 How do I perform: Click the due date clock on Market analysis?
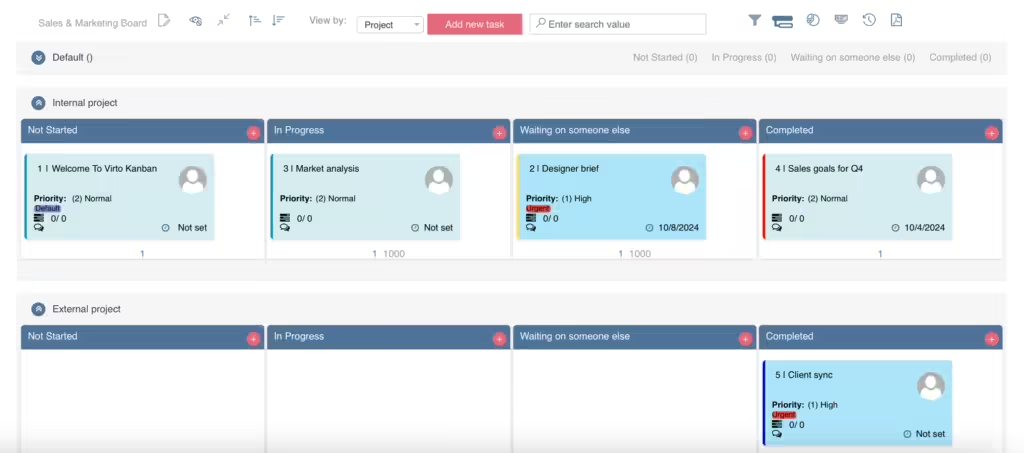point(415,228)
